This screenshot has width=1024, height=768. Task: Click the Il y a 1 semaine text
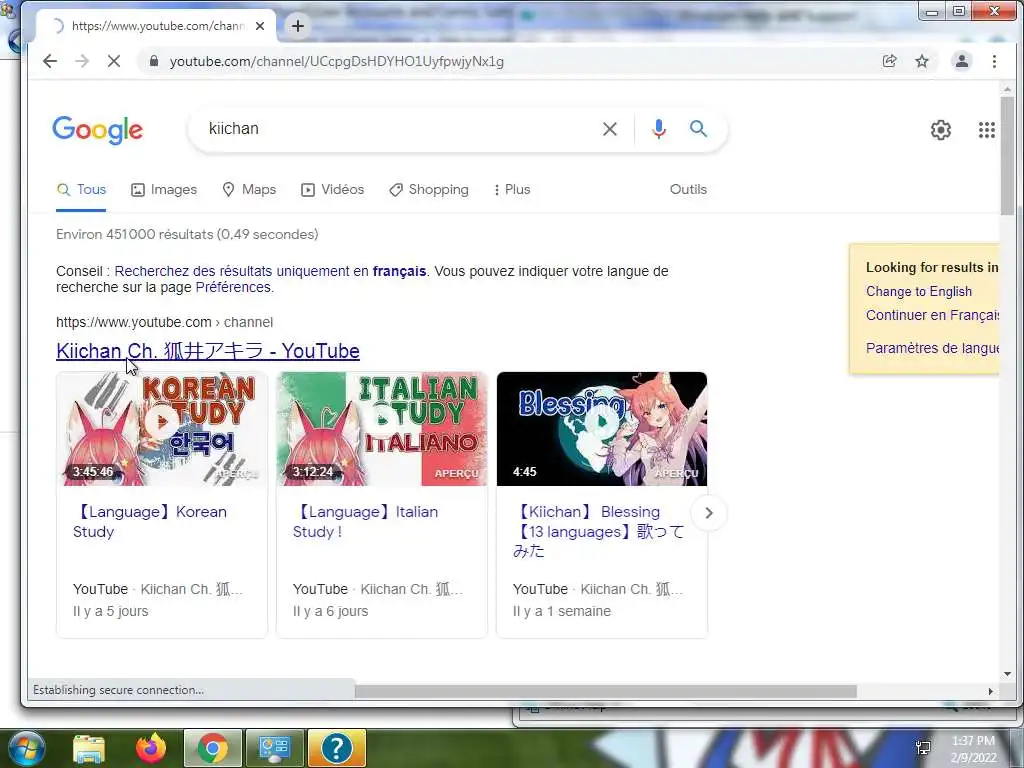[x=562, y=611]
